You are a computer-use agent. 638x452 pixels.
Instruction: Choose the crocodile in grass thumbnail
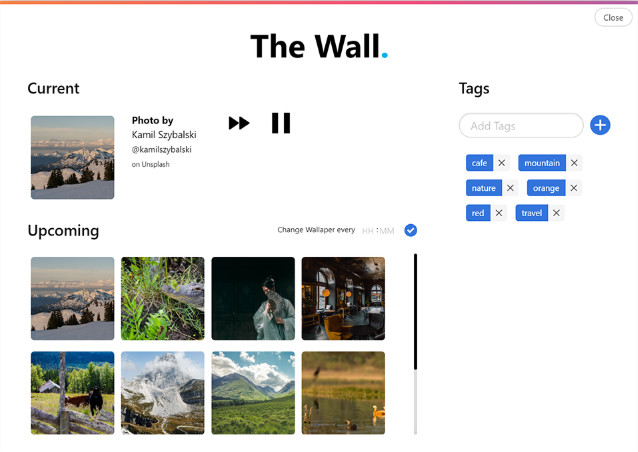pos(162,298)
